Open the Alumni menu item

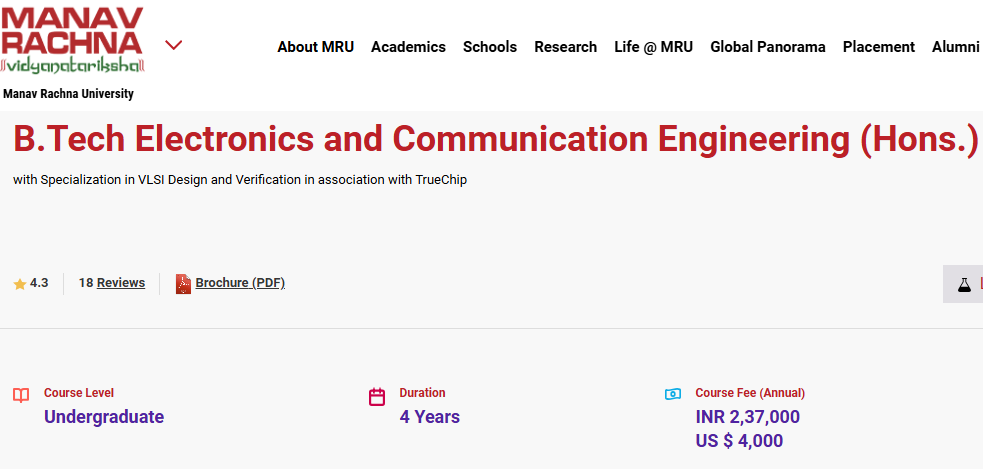tap(955, 47)
